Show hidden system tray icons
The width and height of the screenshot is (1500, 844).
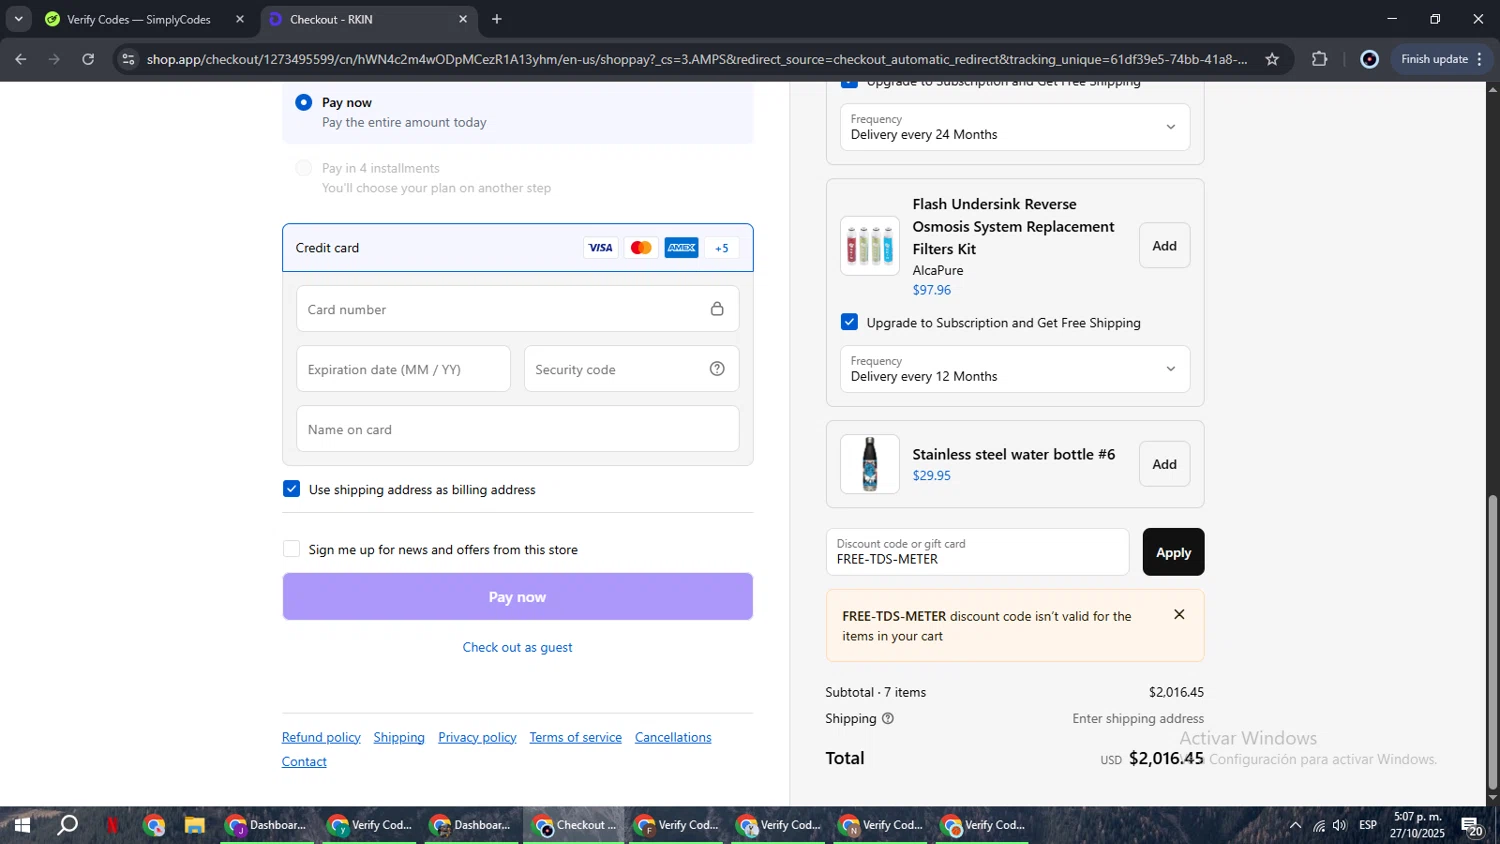pyautogui.click(x=1295, y=825)
